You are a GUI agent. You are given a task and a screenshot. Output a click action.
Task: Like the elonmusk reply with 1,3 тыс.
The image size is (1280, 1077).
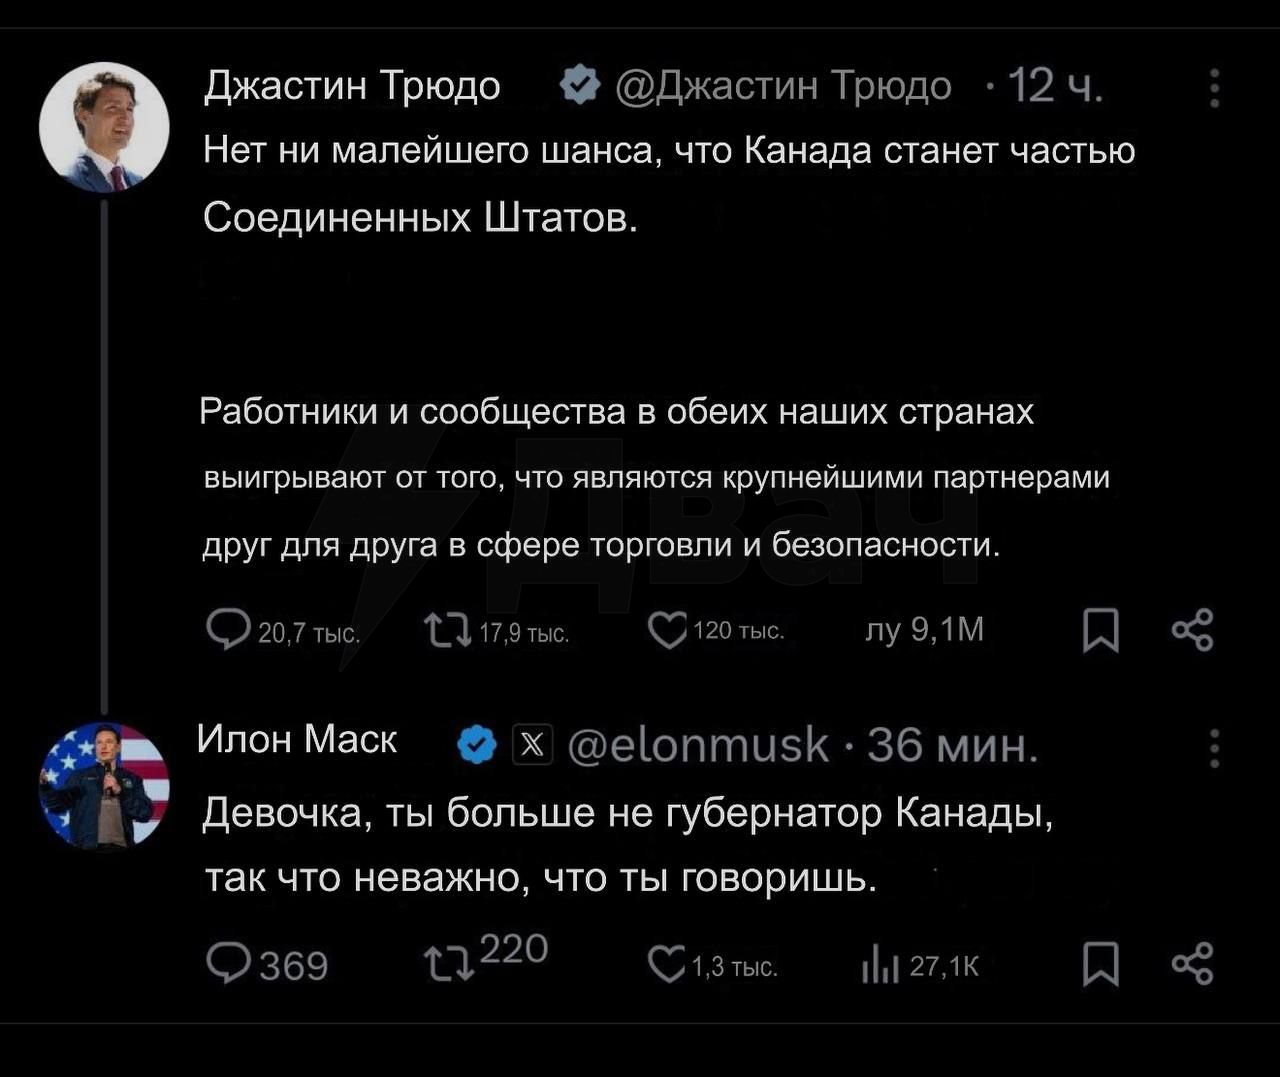point(667,965)
